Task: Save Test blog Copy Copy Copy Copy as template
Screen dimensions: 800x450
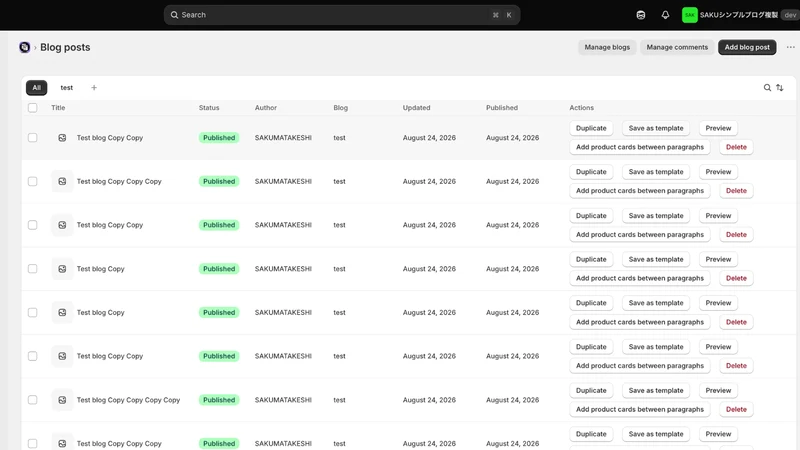Action: [x=656, y=390]
